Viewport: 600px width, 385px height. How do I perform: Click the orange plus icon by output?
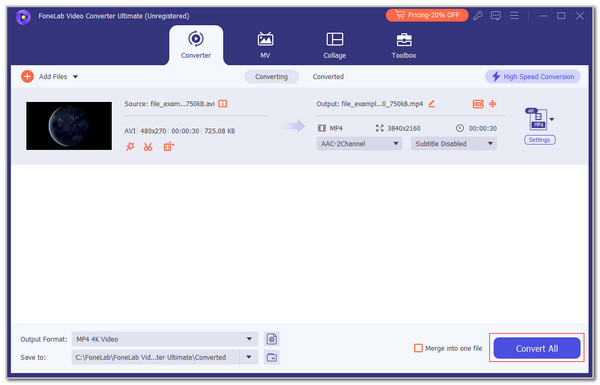[x=492, y=103]
